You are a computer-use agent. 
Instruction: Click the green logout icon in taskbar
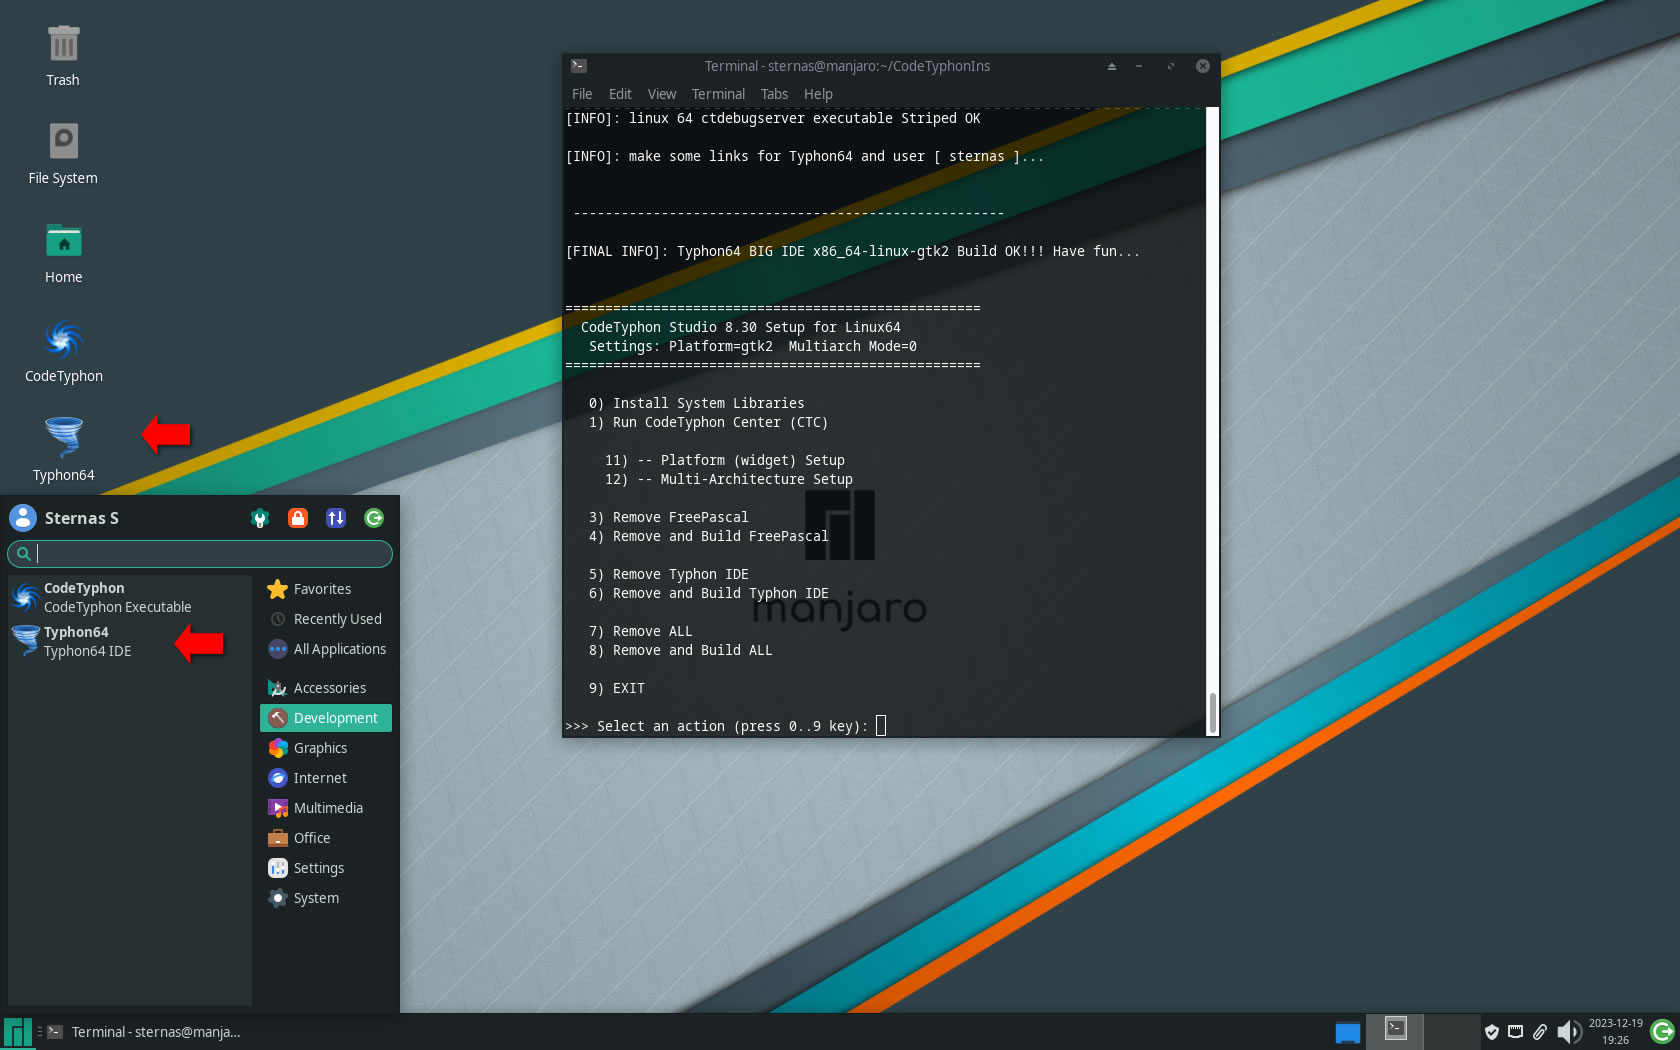click(x=1663, y=1032)
